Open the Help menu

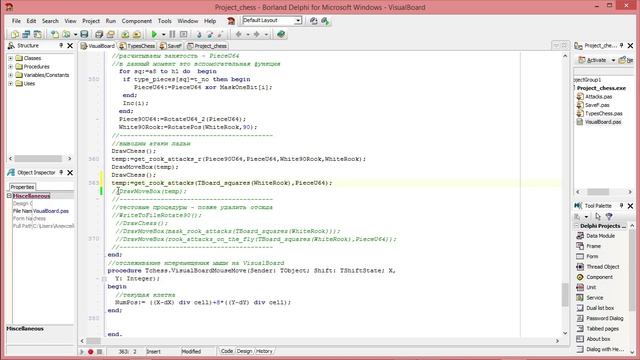pyautogui.click(x=210, y=21)
